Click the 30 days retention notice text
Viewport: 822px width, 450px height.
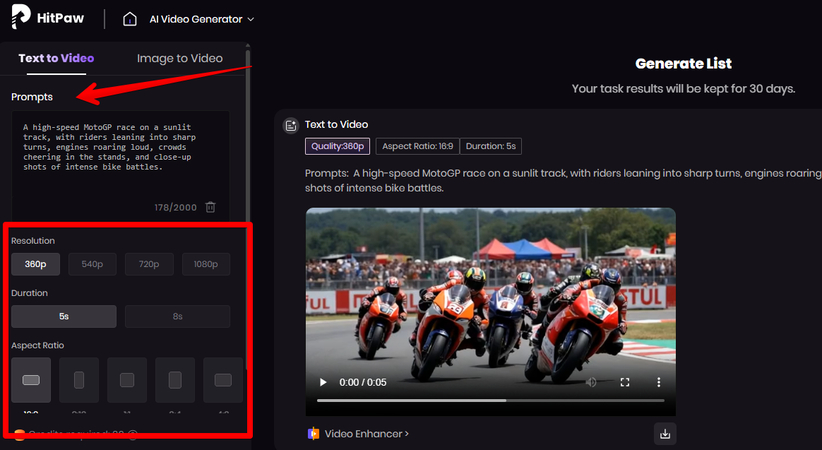684,89
